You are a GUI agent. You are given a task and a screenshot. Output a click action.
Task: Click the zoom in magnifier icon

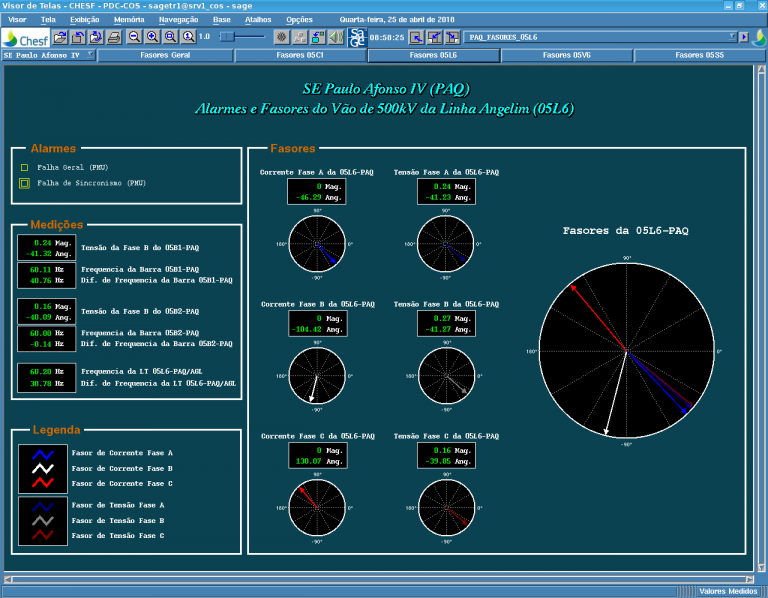(153, 37)
